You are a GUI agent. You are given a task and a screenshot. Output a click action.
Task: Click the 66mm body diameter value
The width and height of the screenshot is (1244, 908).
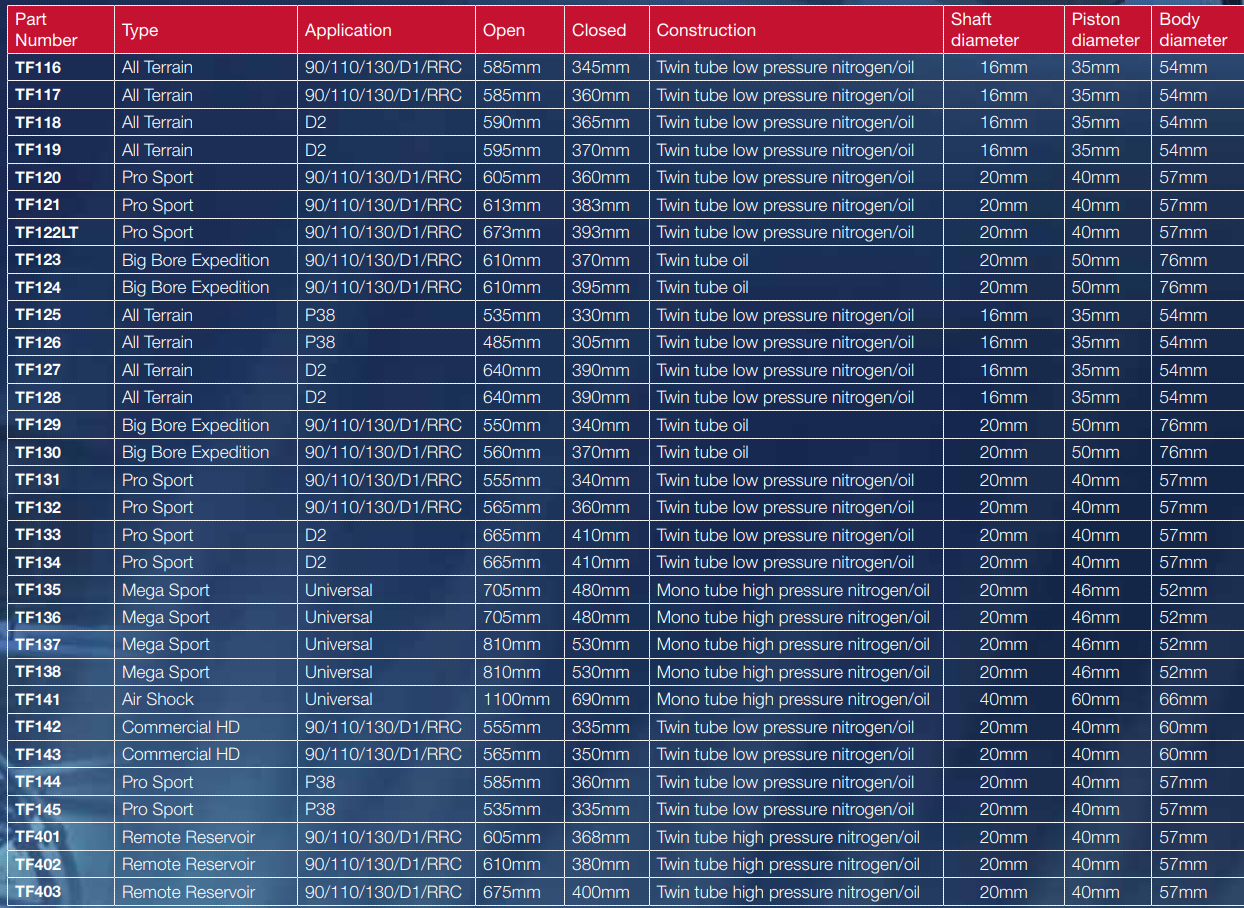[1183, 700]
